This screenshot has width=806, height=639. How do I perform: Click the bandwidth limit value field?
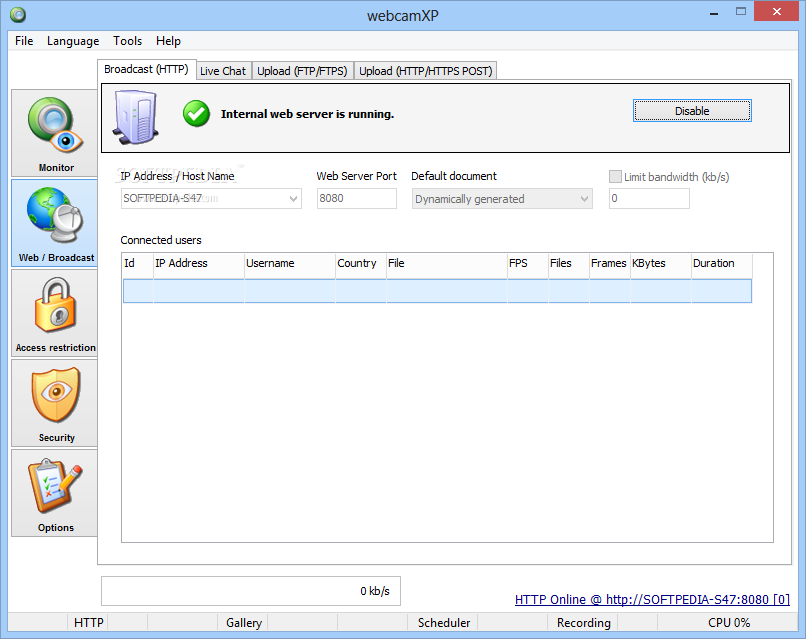[649, 198]
